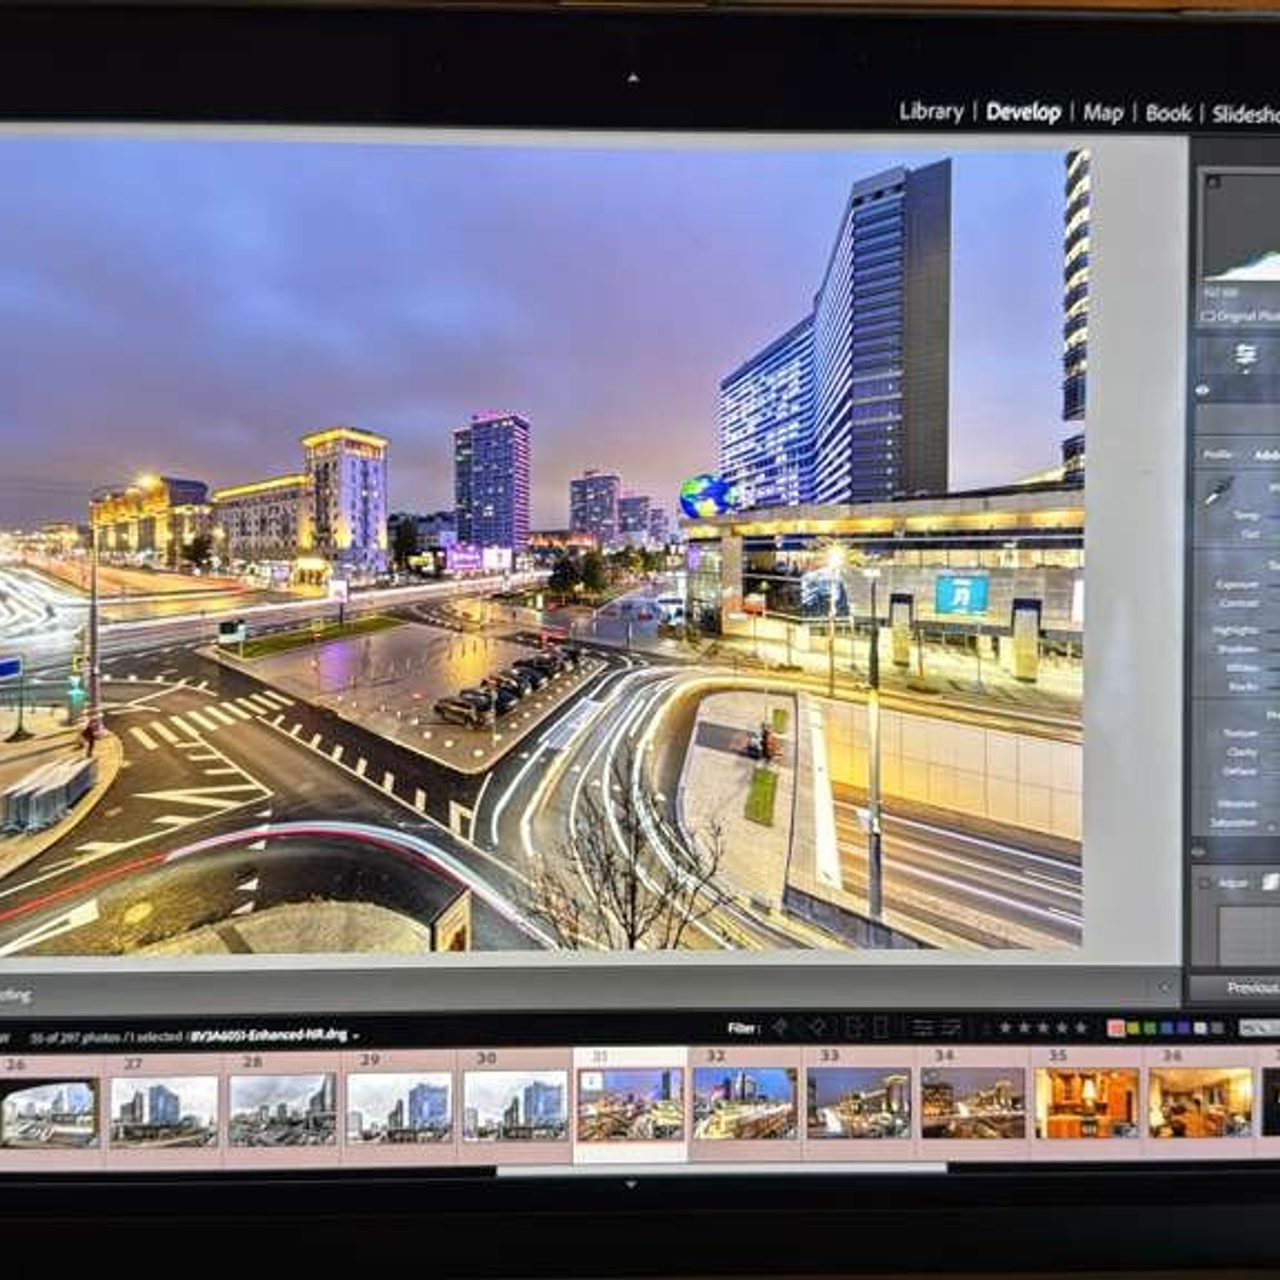Filter by the fifth rating star
1280x1280 pixels.
pos(1080,1027)
